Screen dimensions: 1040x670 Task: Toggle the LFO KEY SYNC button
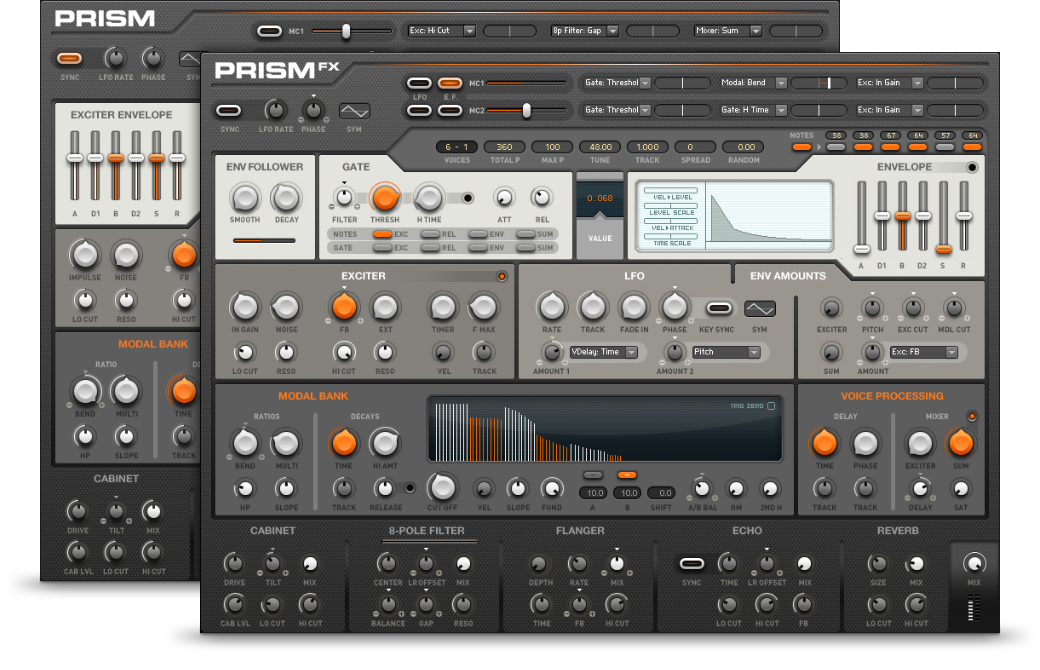pos(719,308)
